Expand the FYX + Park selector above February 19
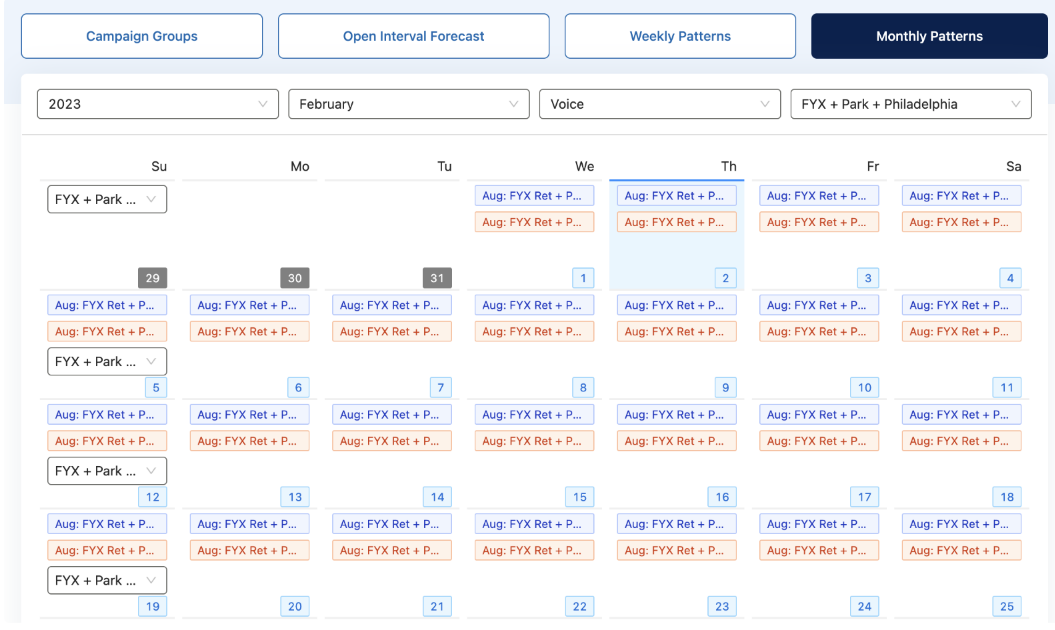Image resolution: width=1055 pixels, height=630 pixels. [x=106, y=580]
